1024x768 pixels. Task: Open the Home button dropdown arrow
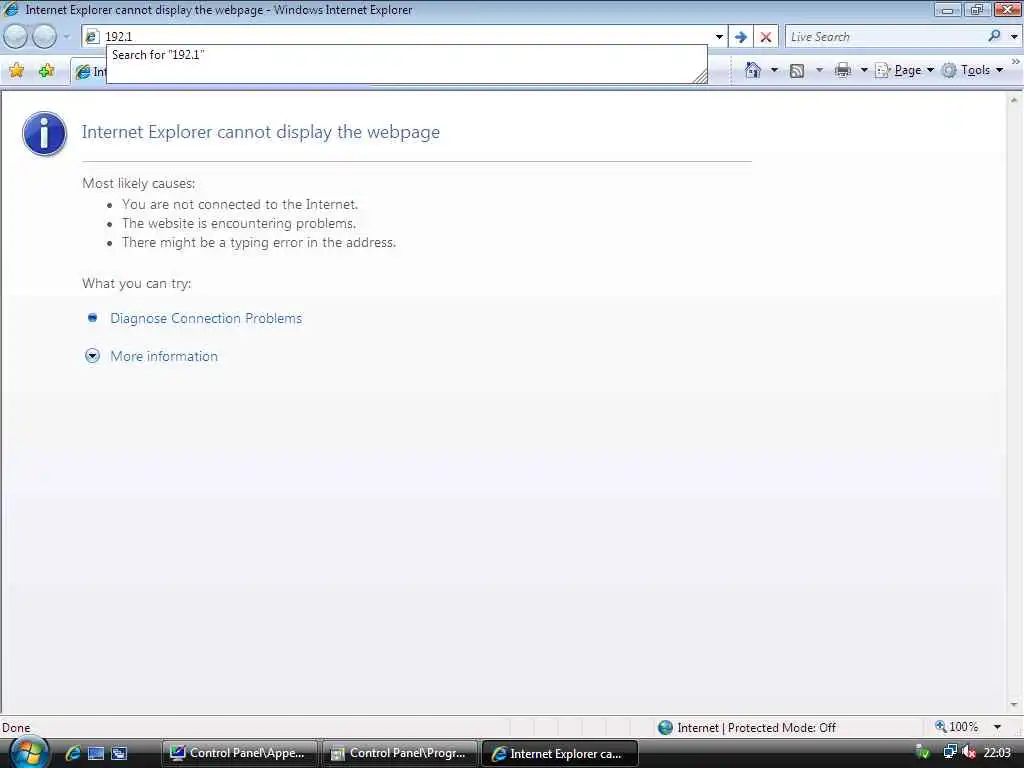(775, 70)
